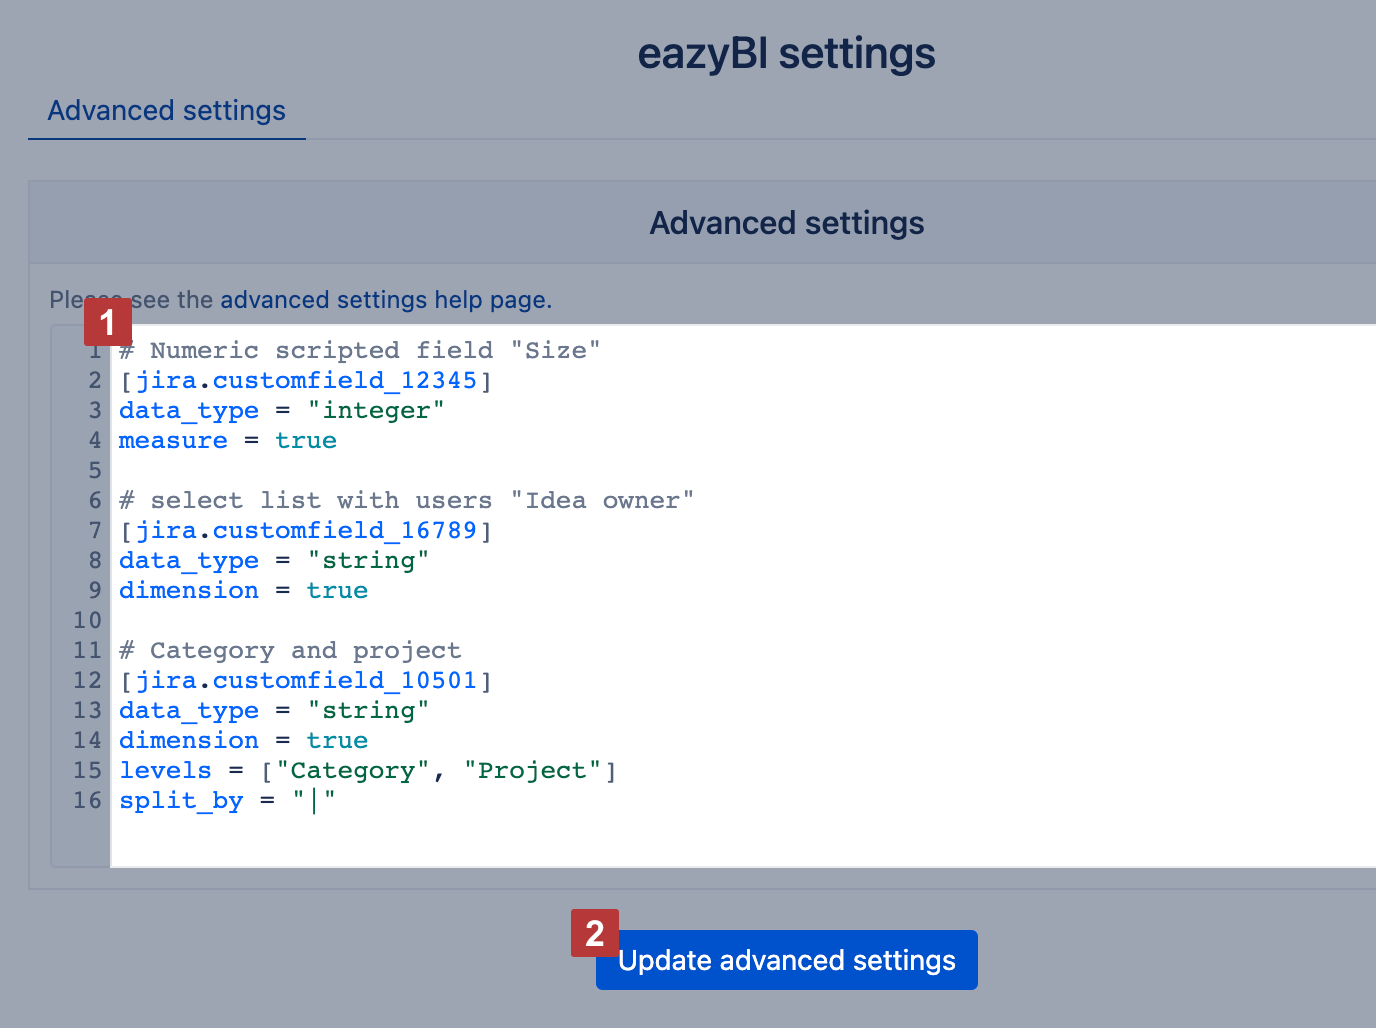Click the red annotation marker 2
Viewport: 1376px width, 1028px height.
(x=595, y=933)
